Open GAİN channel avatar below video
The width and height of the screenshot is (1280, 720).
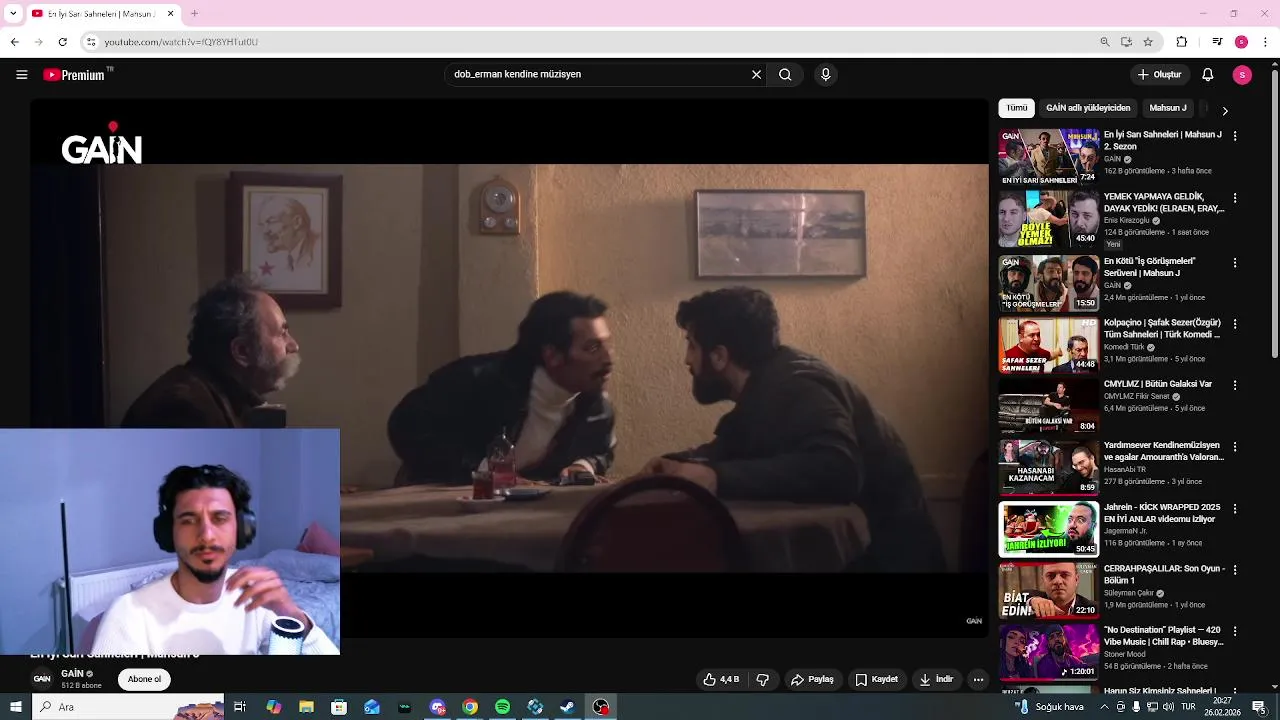coord(42,679)
